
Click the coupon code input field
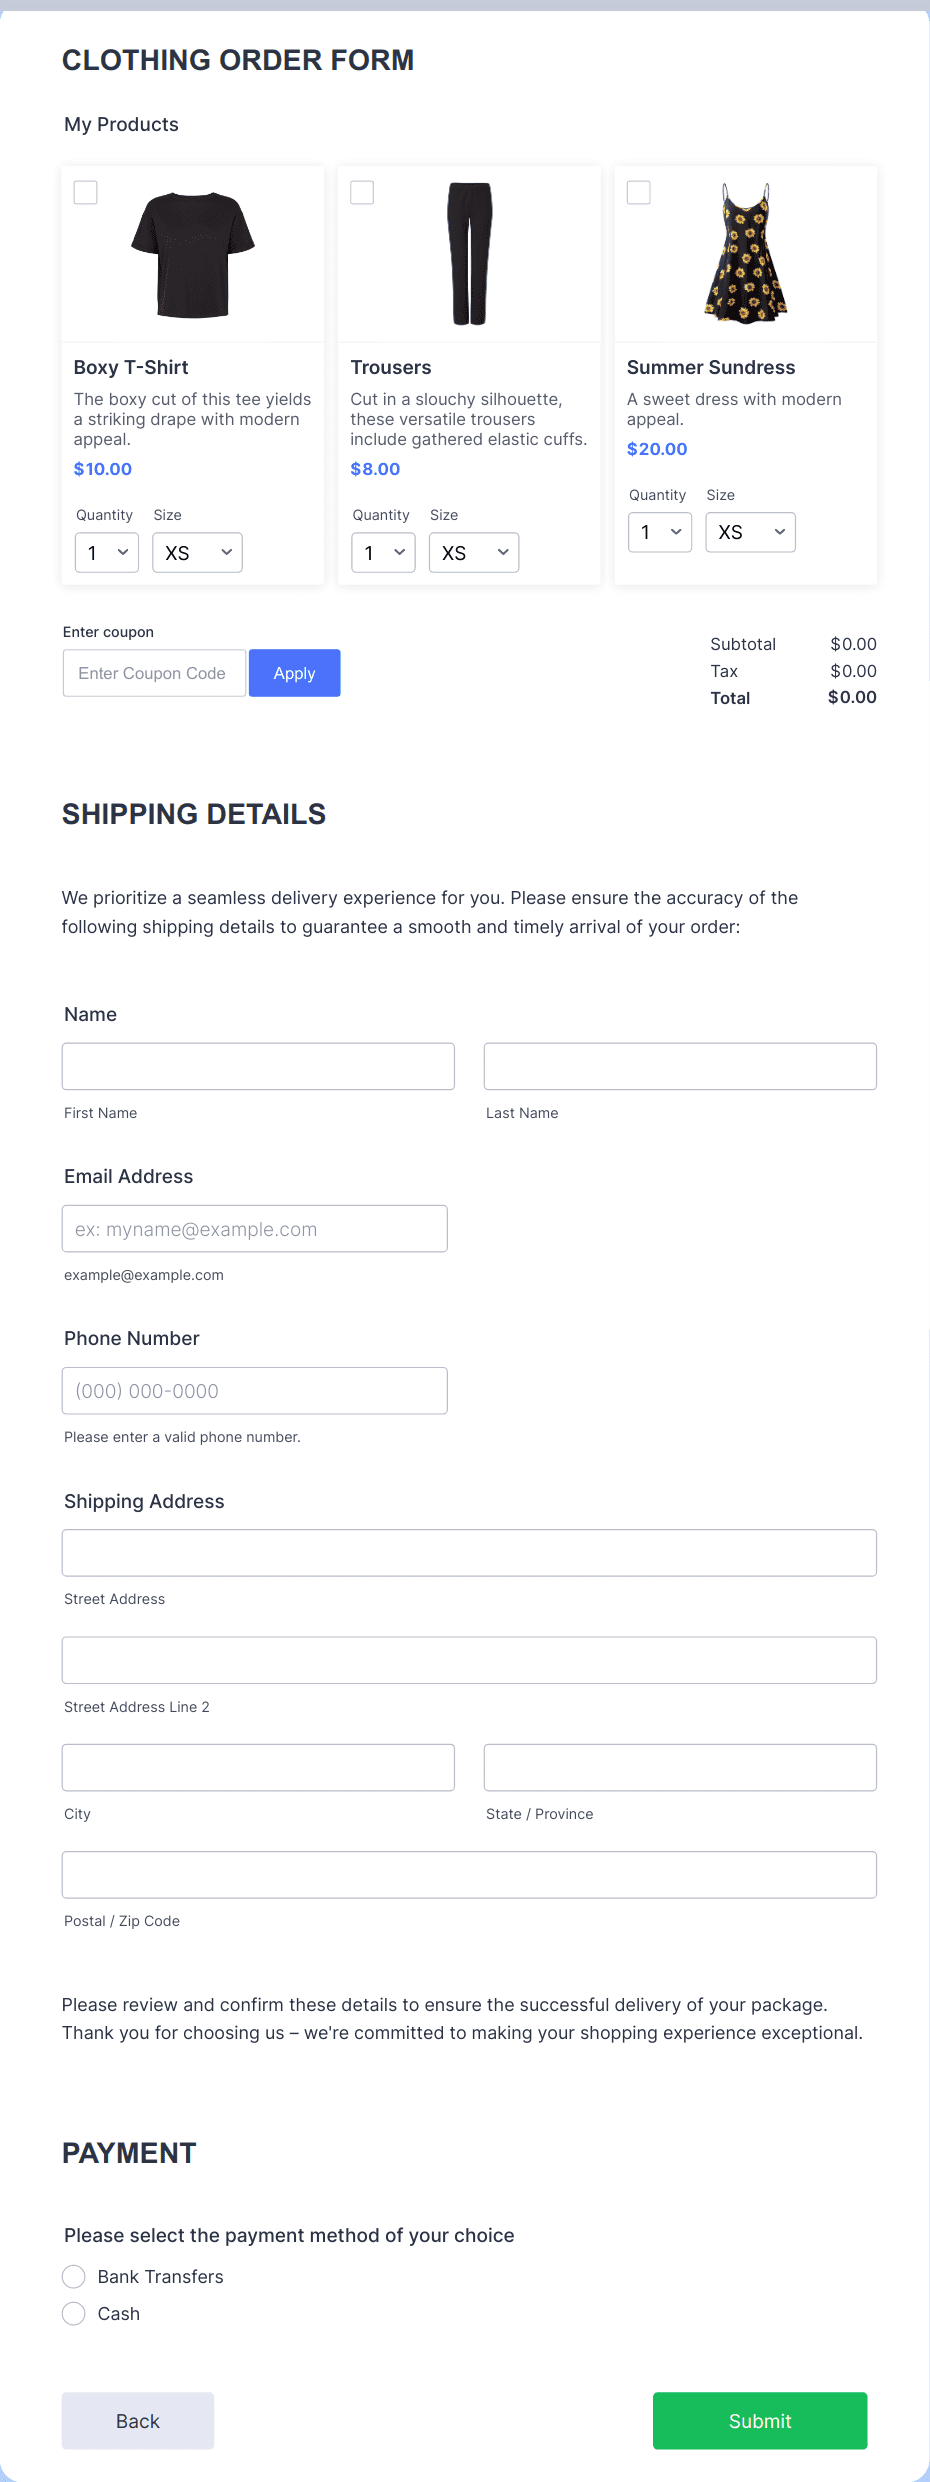153,673
